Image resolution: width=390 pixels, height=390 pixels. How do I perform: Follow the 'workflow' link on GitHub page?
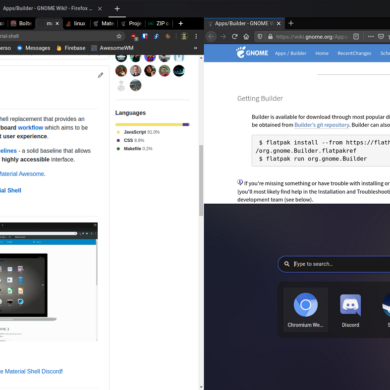coord(30,127)
